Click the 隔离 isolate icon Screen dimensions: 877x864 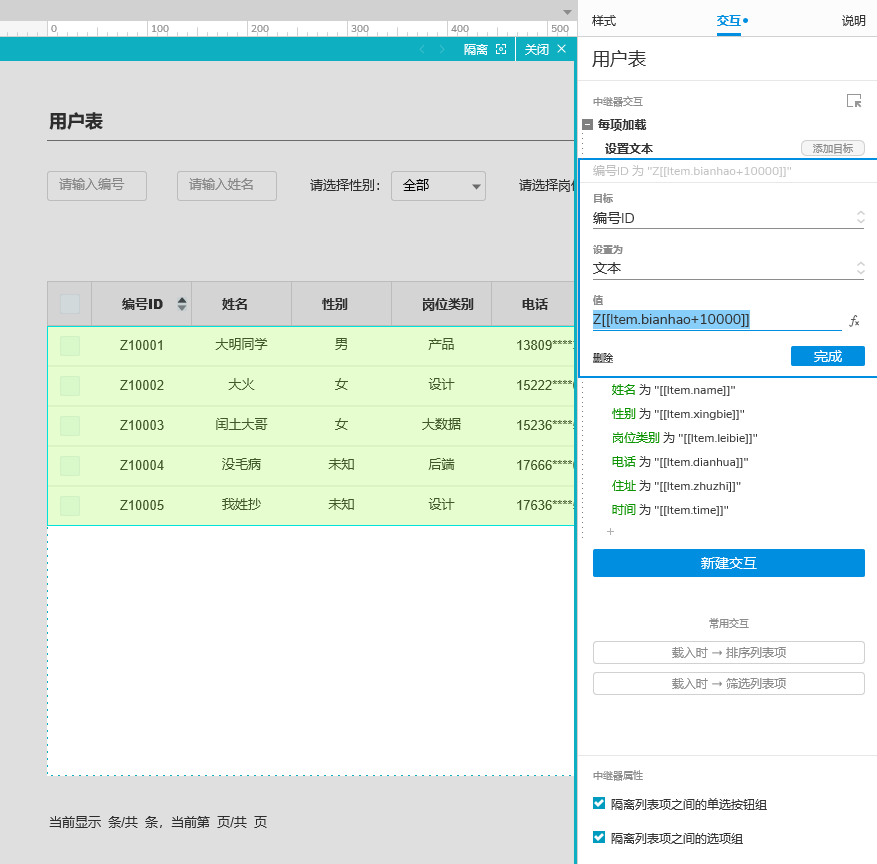501,49
